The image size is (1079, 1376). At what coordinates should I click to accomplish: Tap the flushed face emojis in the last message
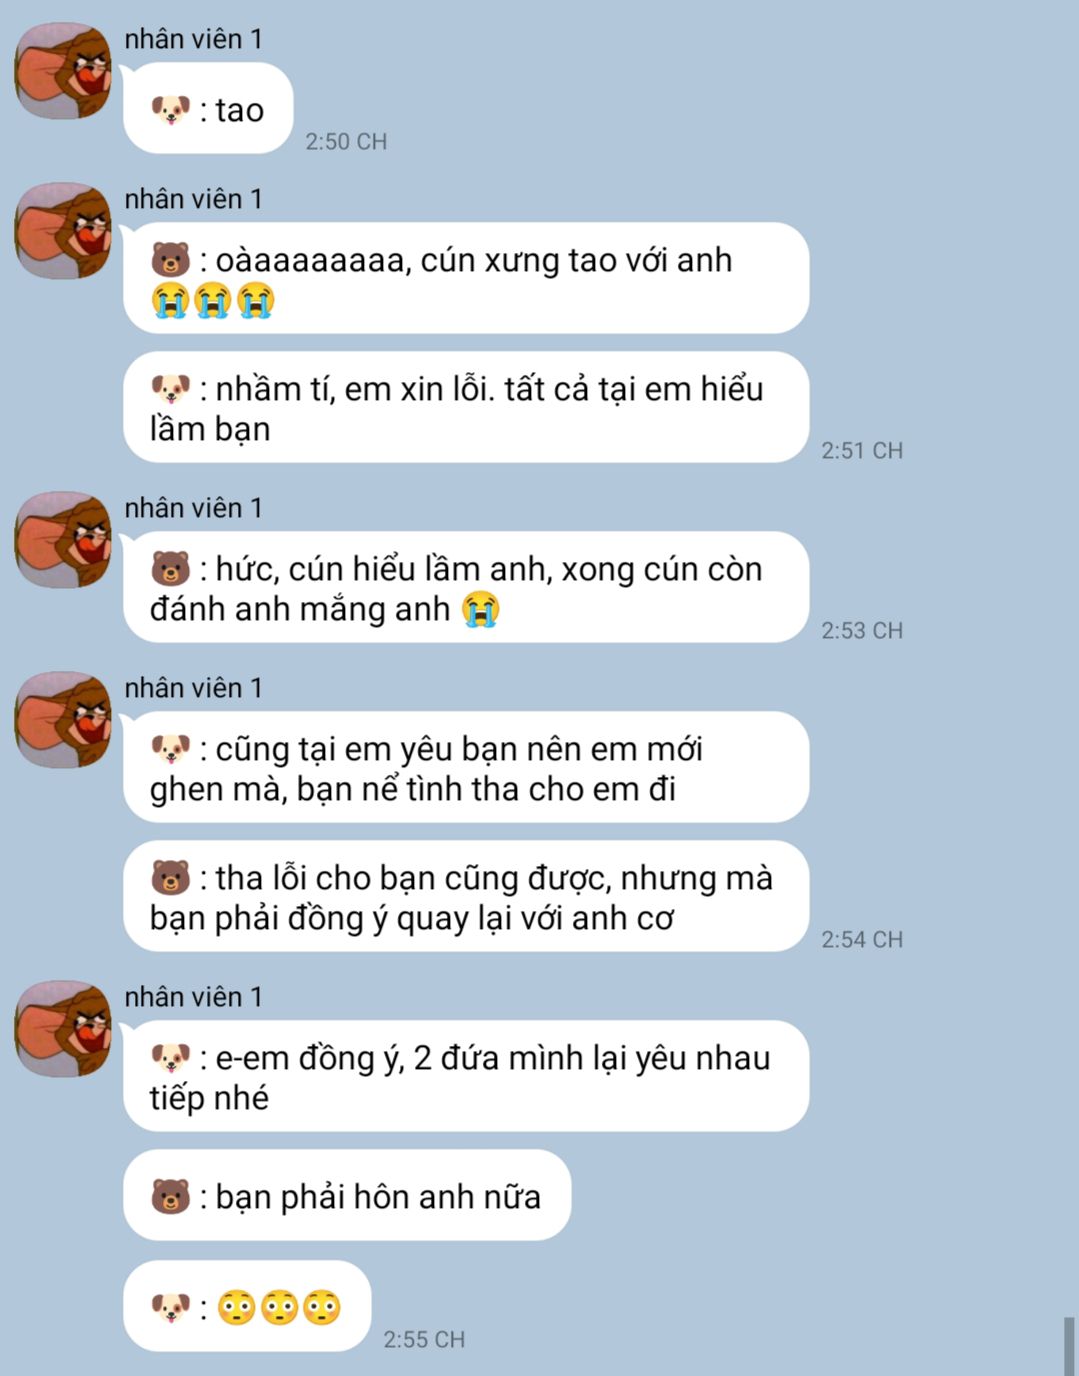279,1307
